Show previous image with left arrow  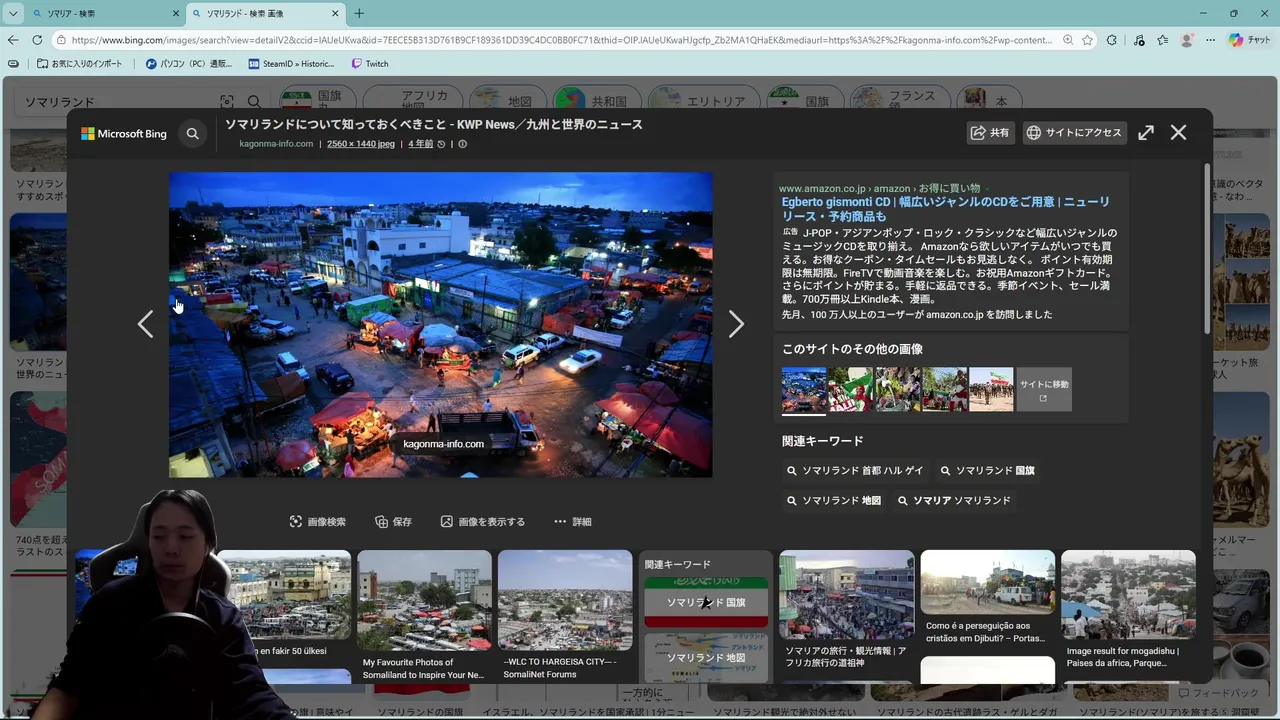pos(146,324)
